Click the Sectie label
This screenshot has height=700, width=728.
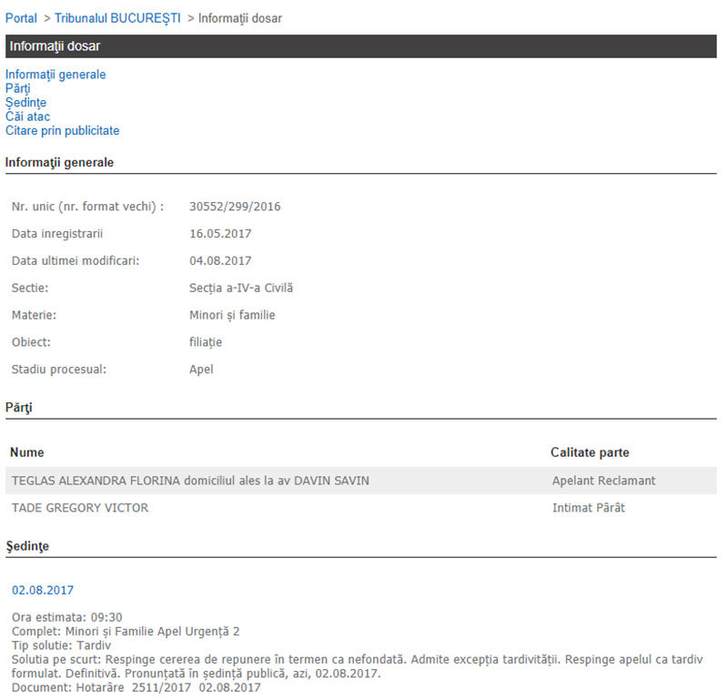(30, 288)
